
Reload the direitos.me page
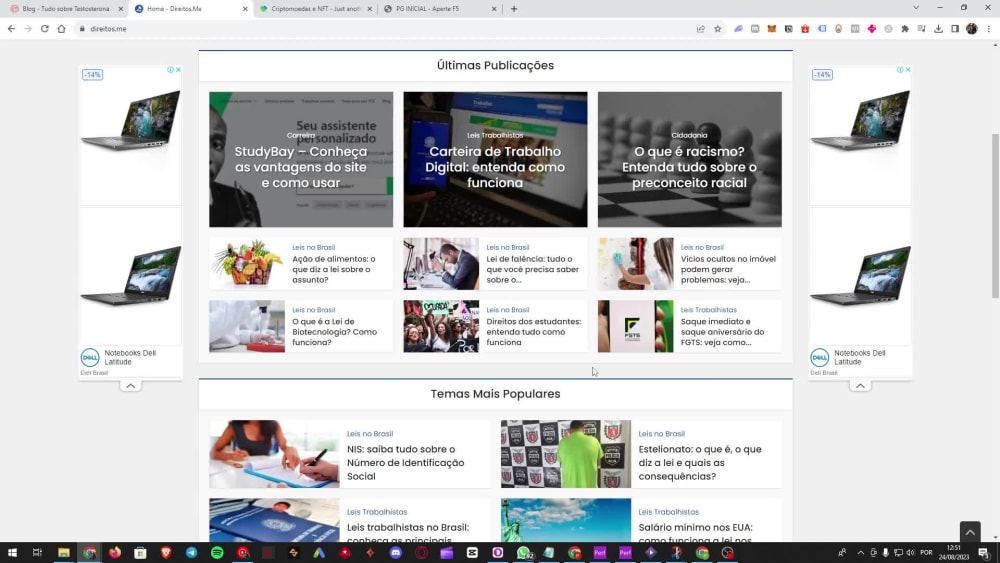tap(45, 29)
